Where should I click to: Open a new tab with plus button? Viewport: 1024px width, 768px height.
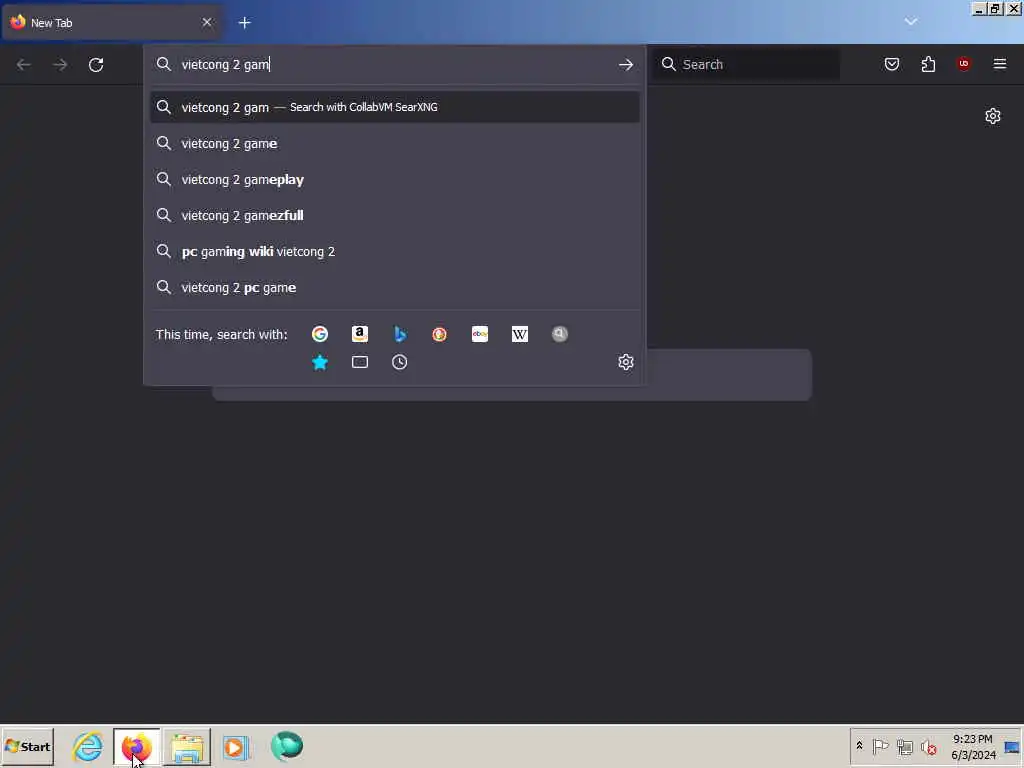(x=245, y=23)
